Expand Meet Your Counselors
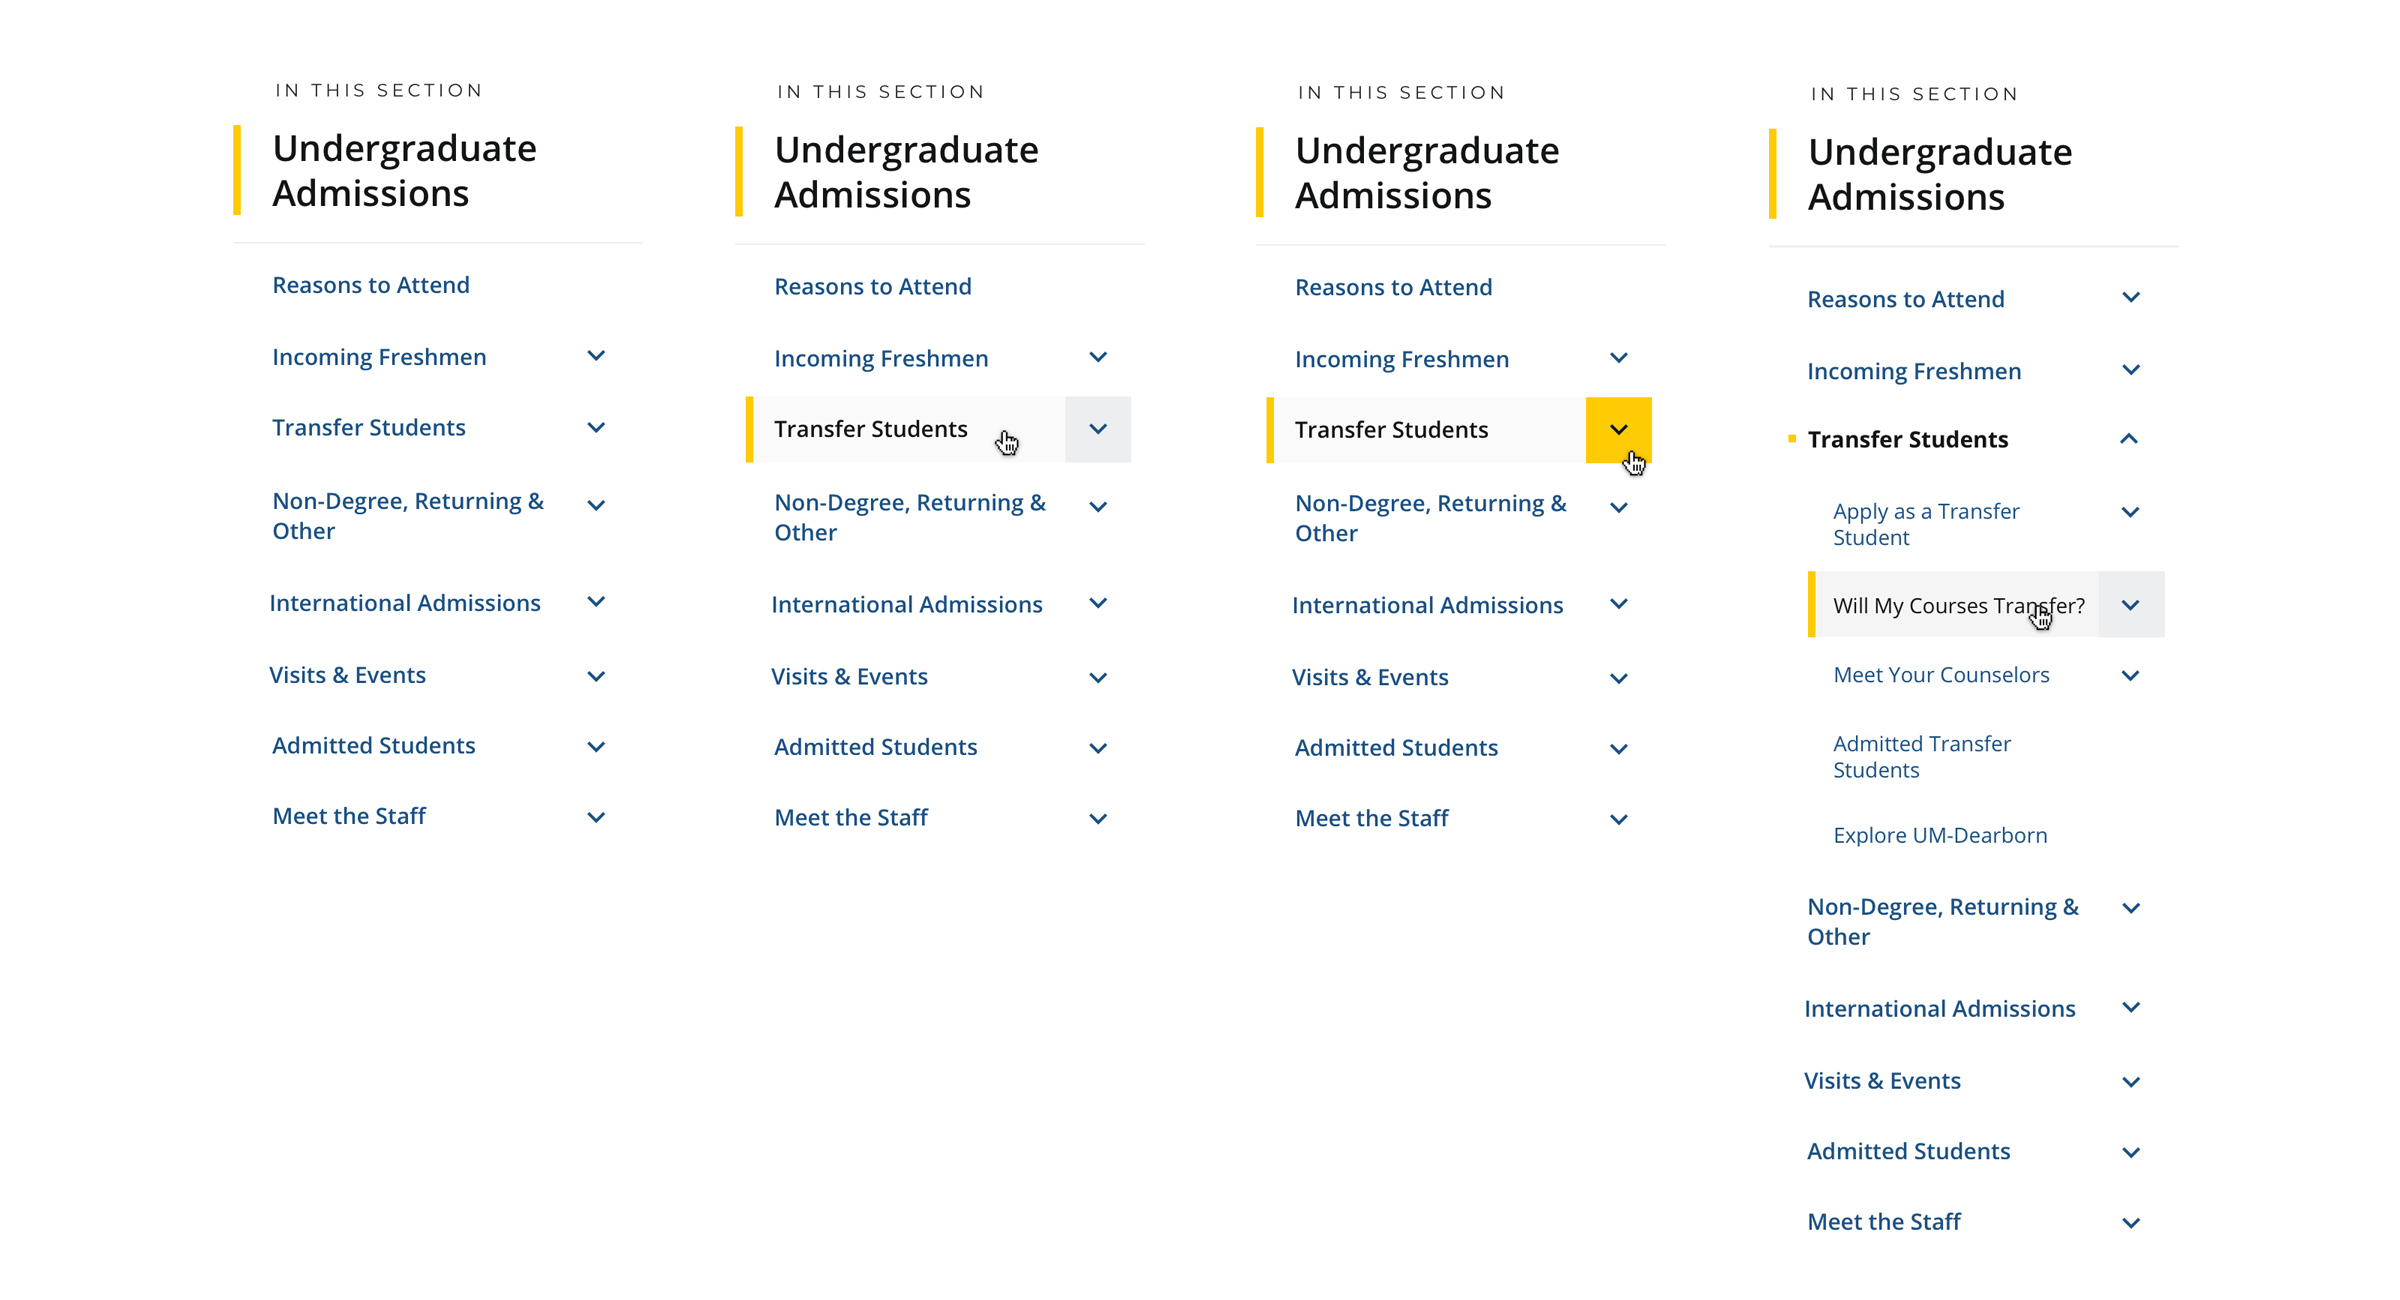2400x1300 pixels. pyautogui.click(x=2131, y=675)
